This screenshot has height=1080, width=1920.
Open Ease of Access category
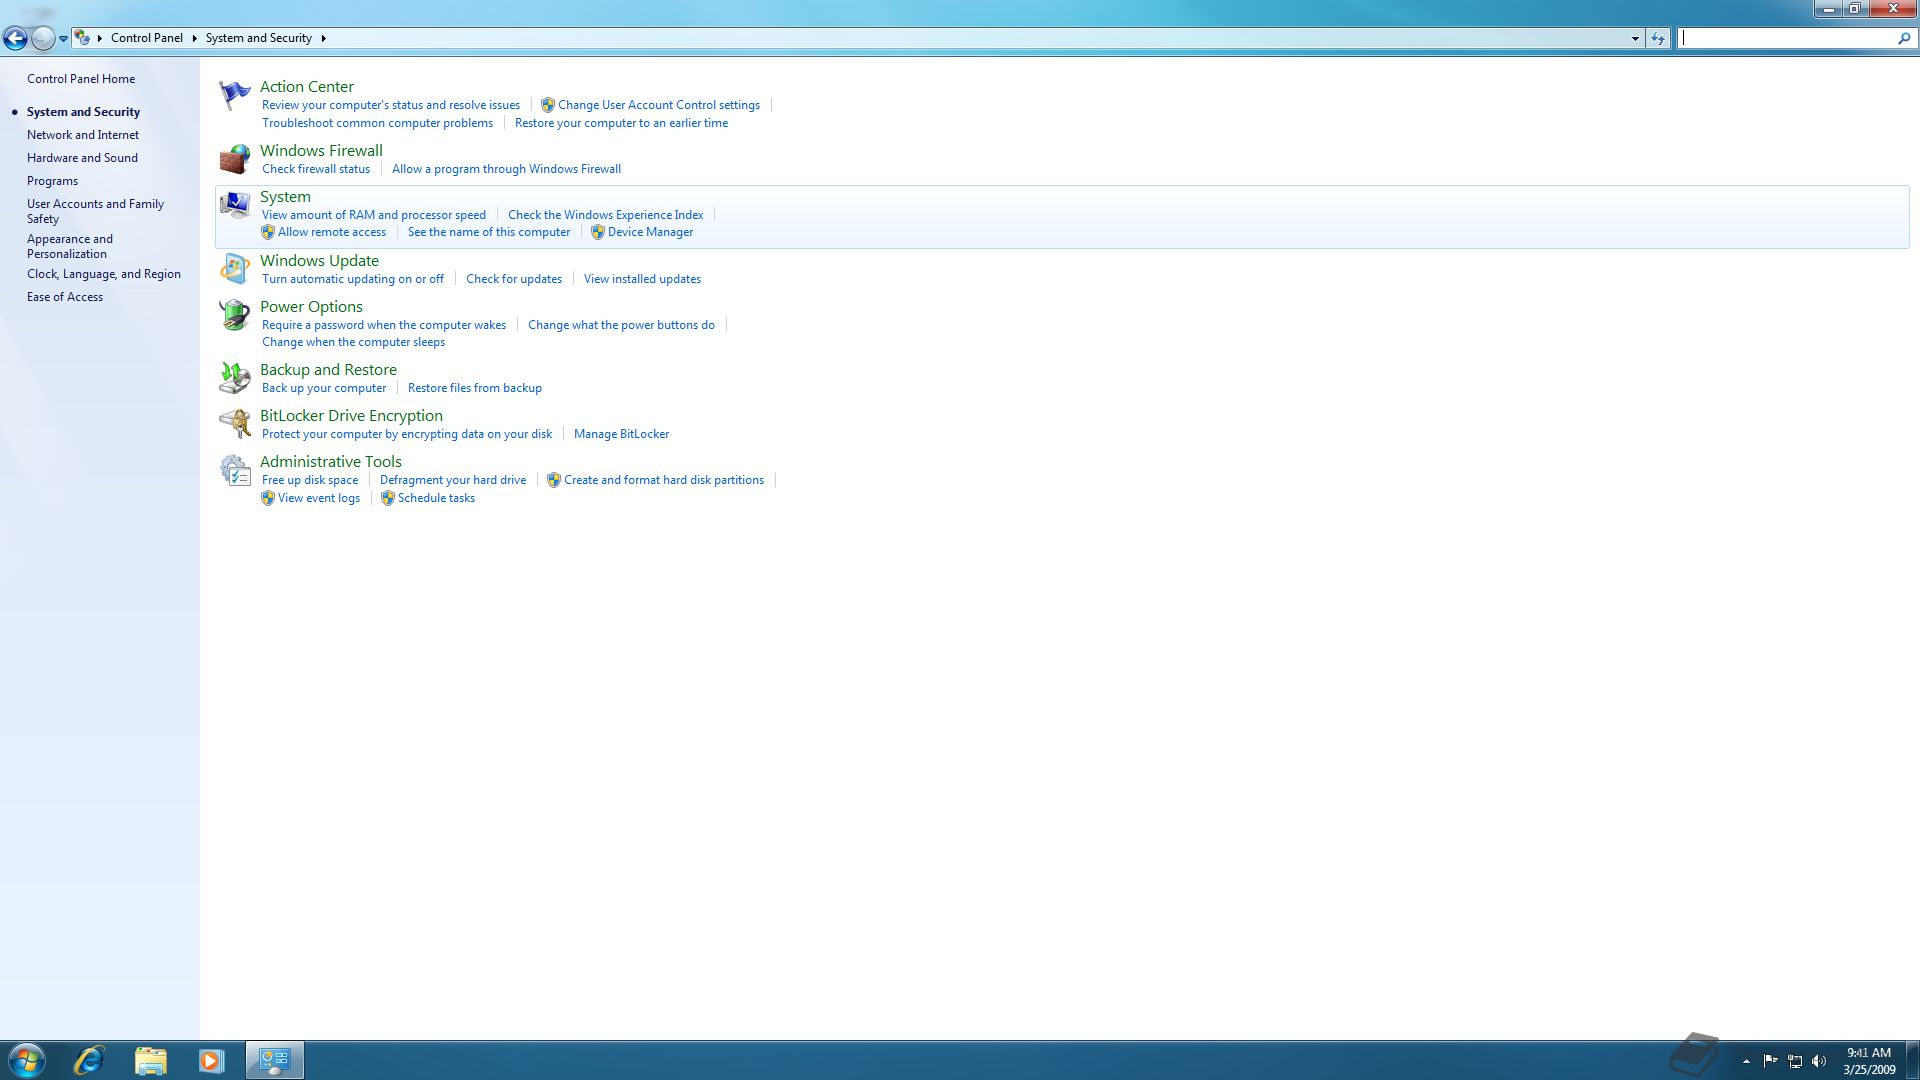click(65, 297)
